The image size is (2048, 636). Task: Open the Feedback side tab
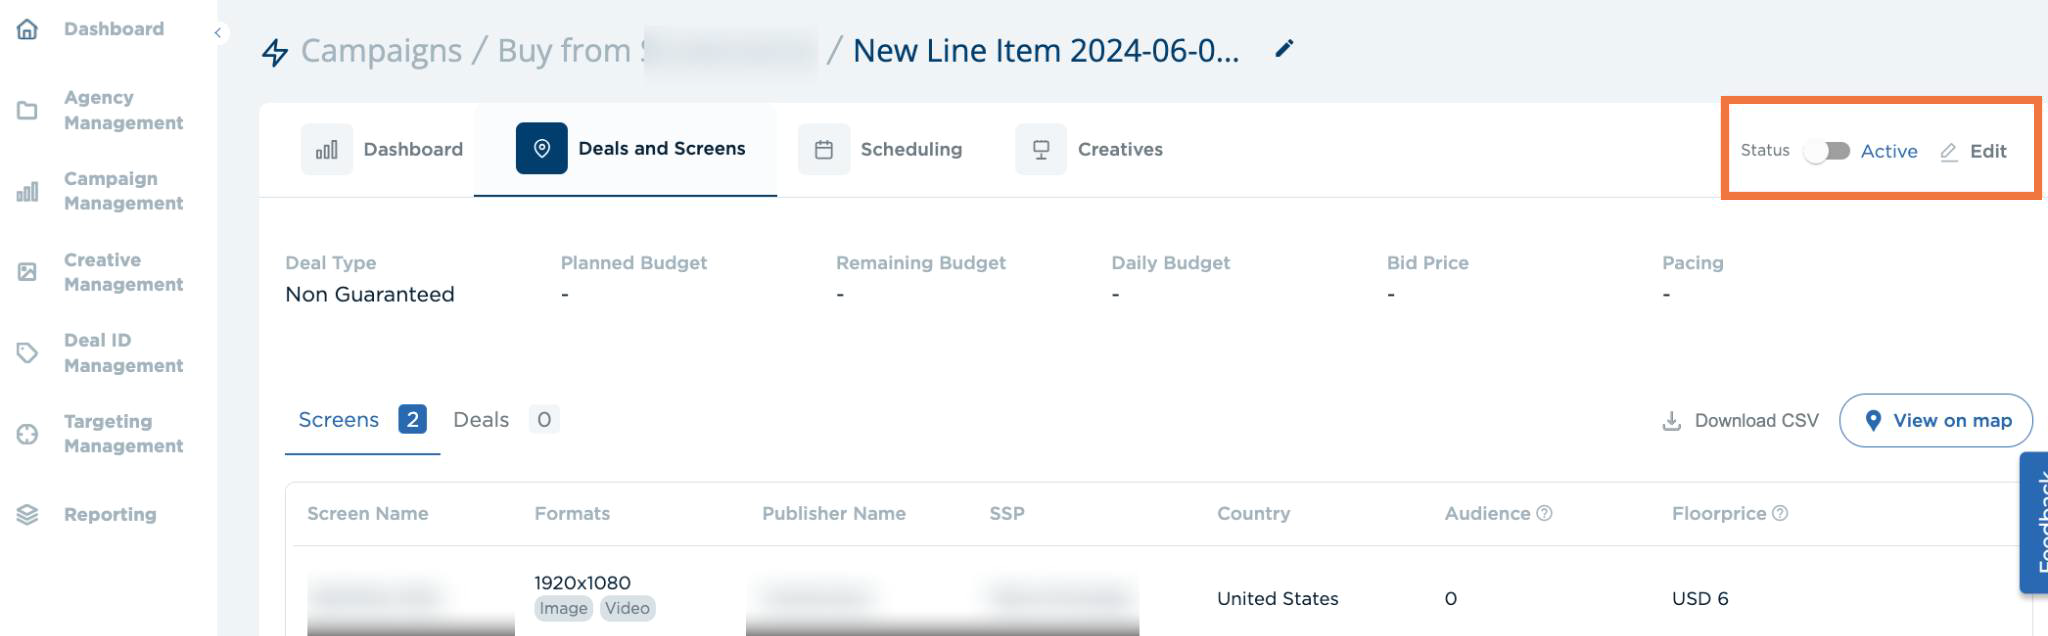pos(2034,523)
